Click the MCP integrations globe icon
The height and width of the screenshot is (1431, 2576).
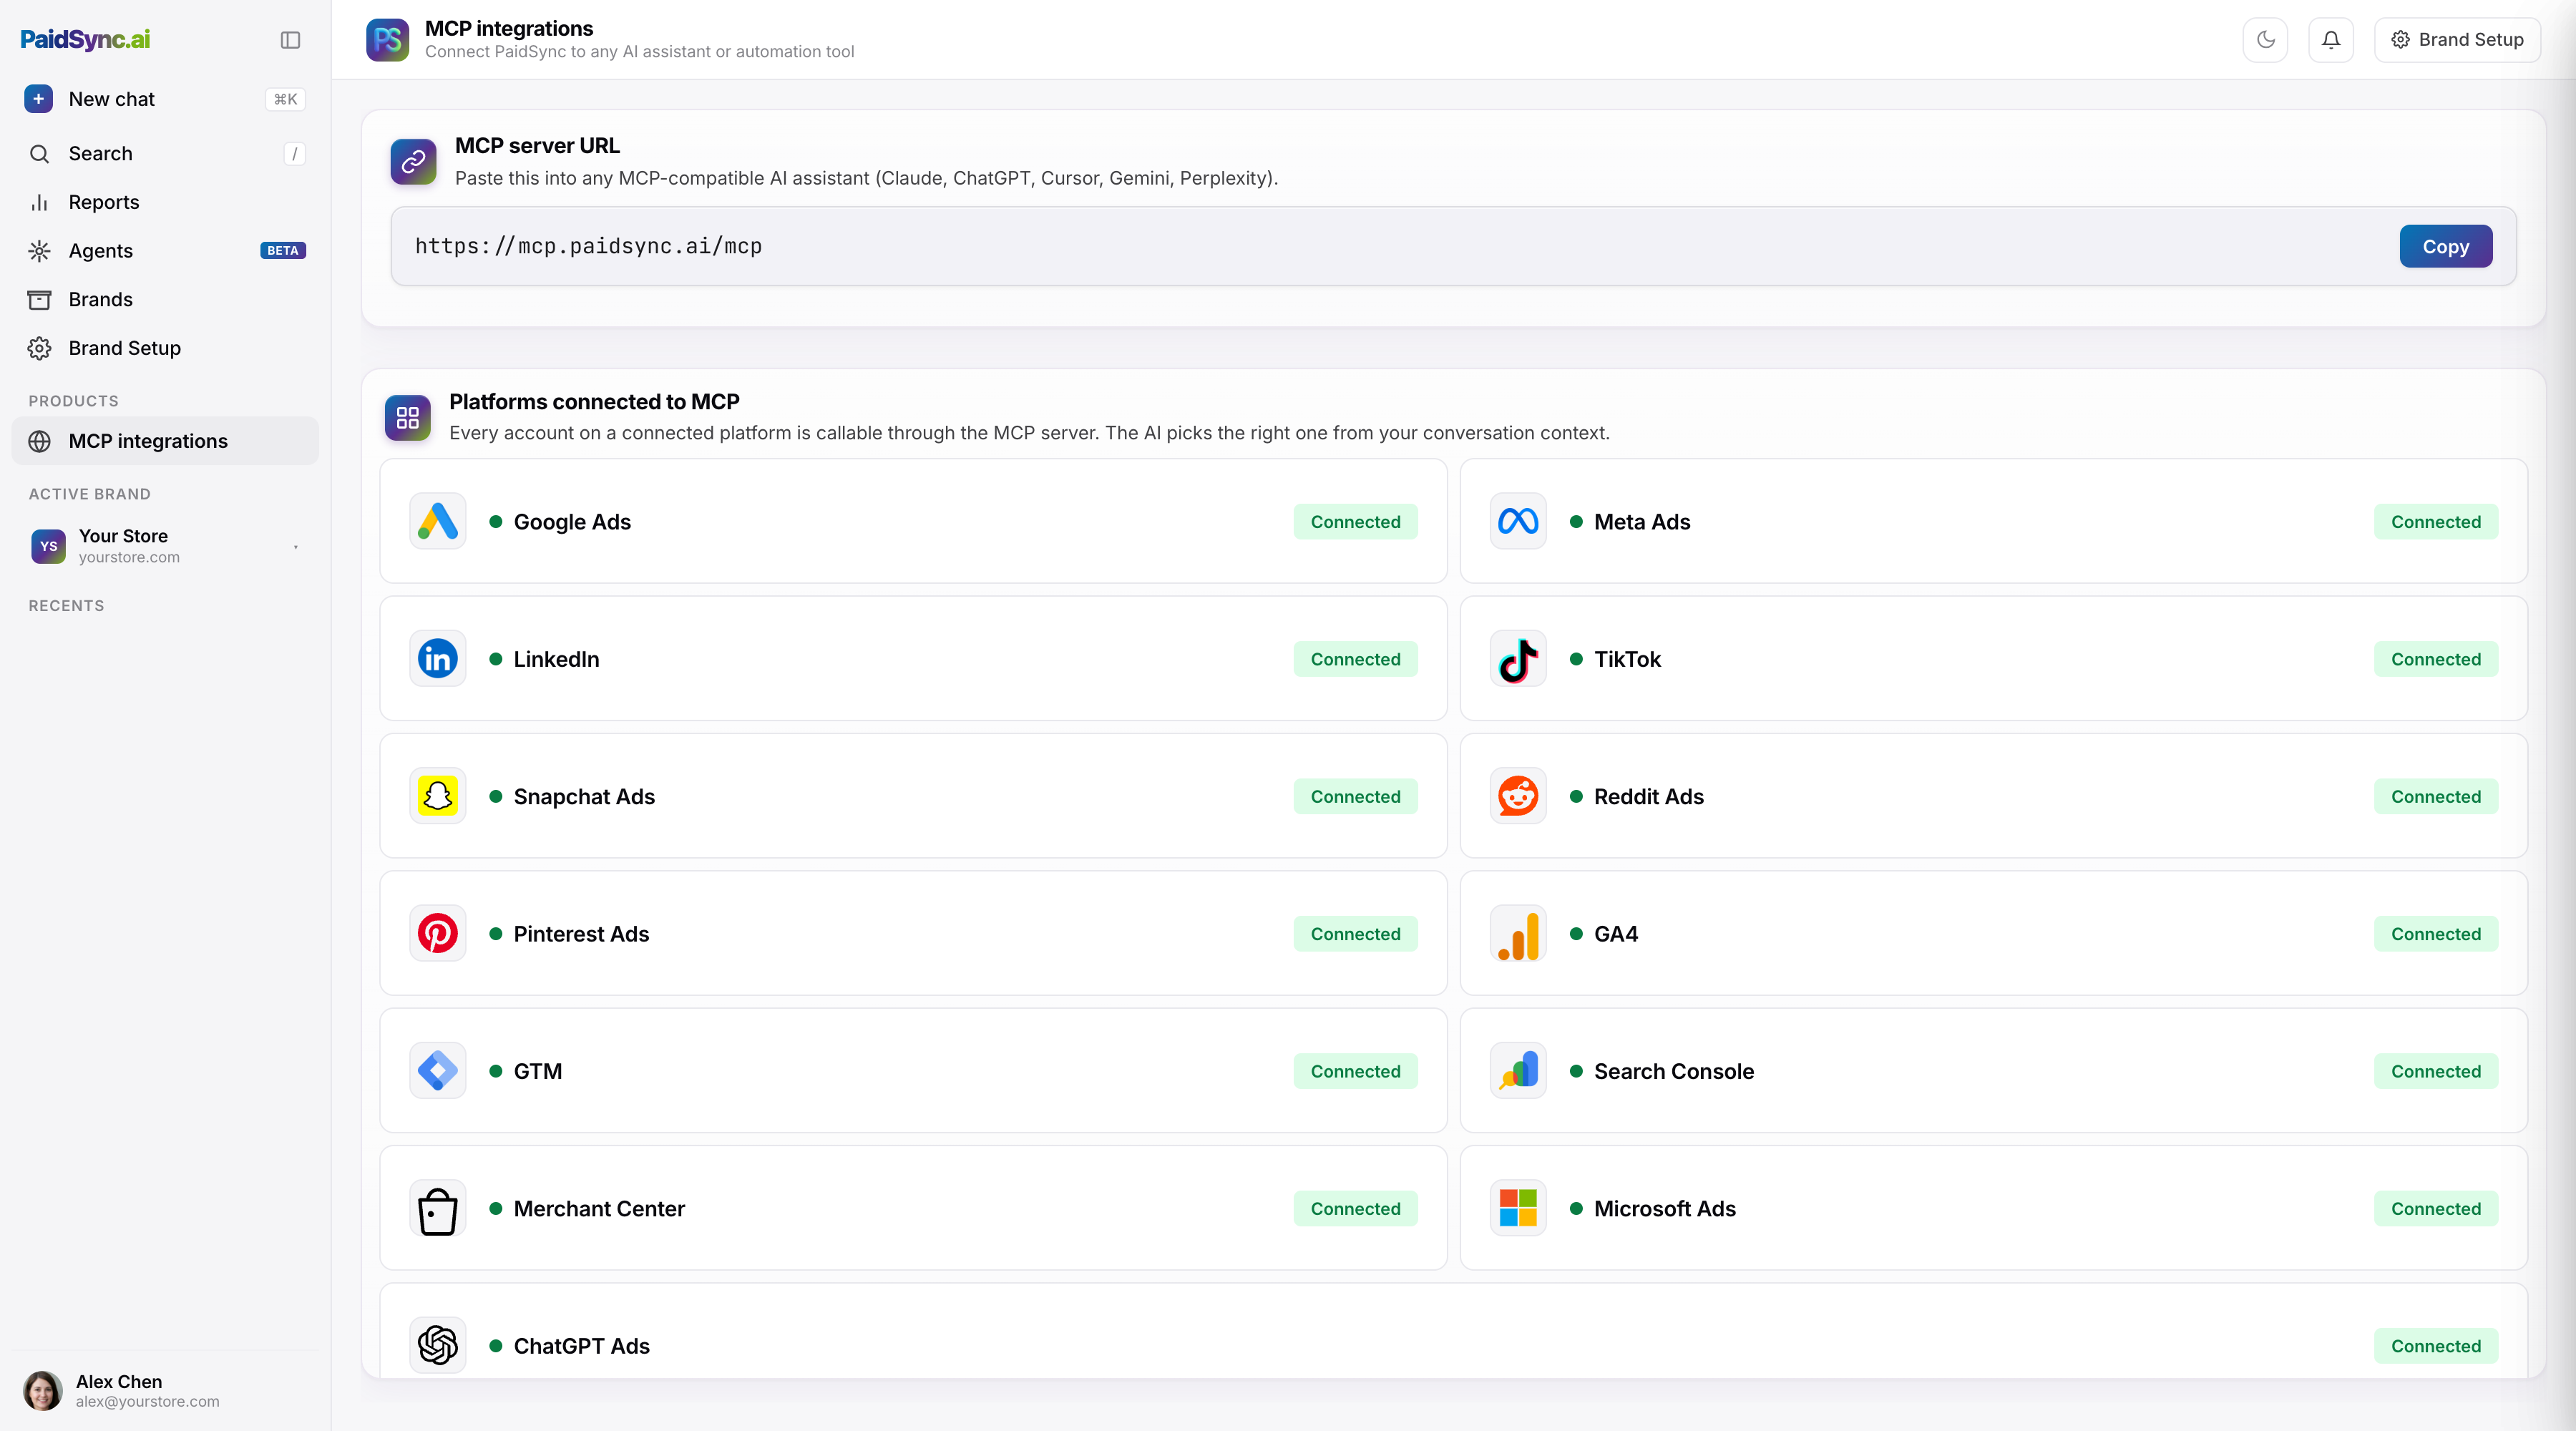click(39, 441)
